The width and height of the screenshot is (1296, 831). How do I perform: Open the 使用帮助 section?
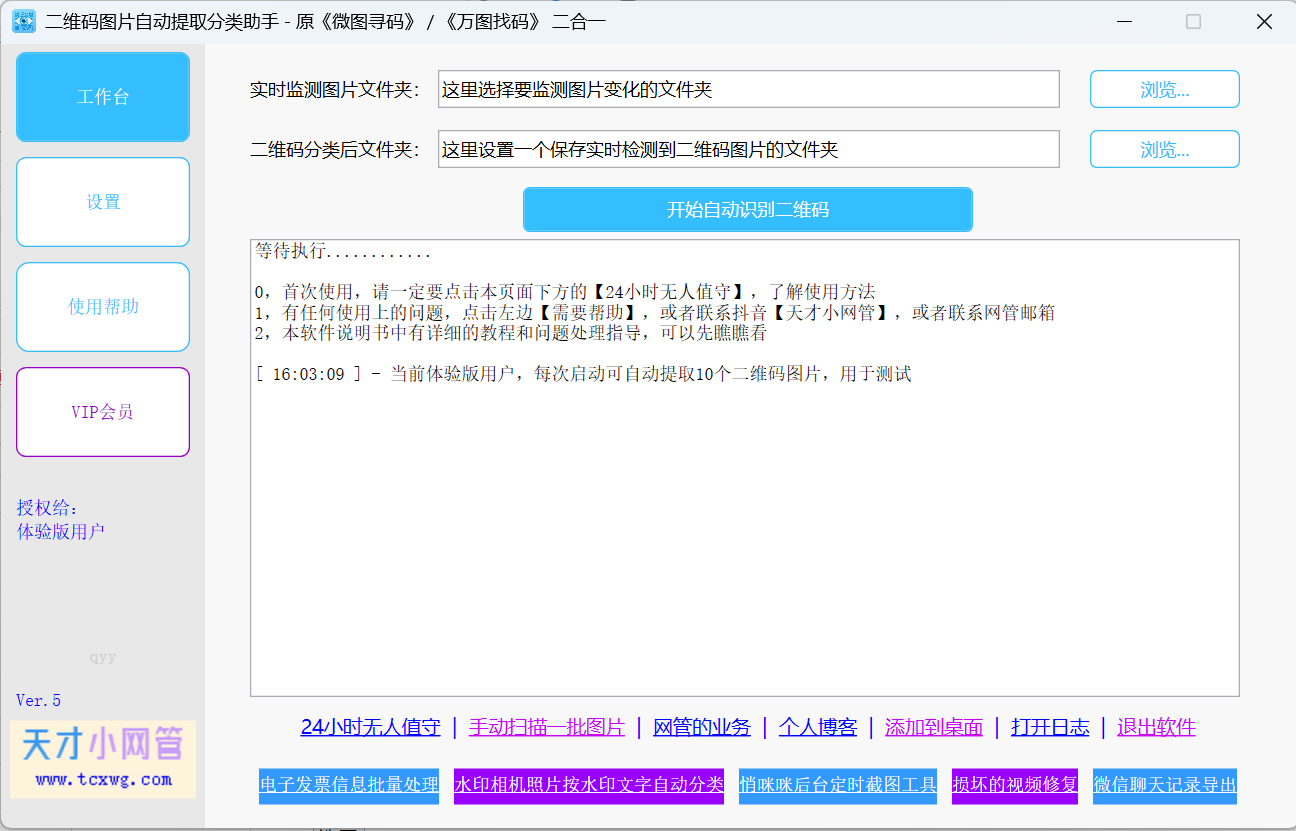click(102, 306)
